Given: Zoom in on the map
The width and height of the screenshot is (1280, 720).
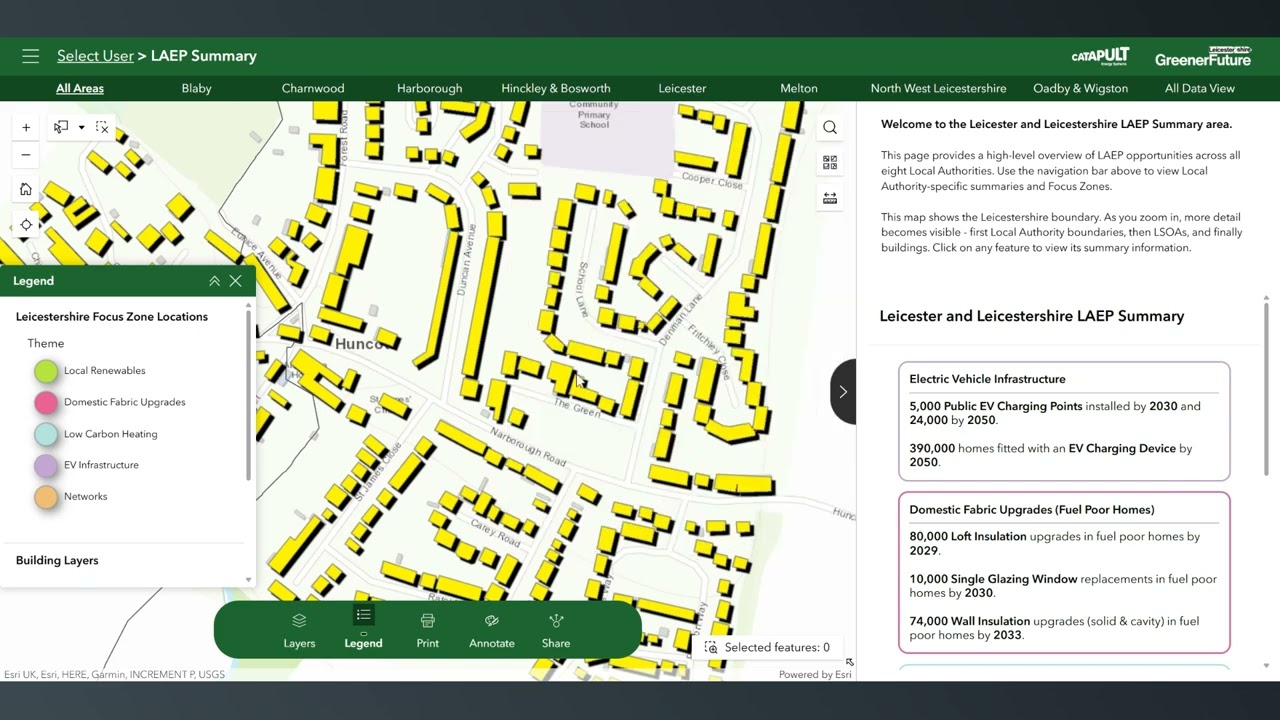Looking at the screenshot, I should (26, 127).
